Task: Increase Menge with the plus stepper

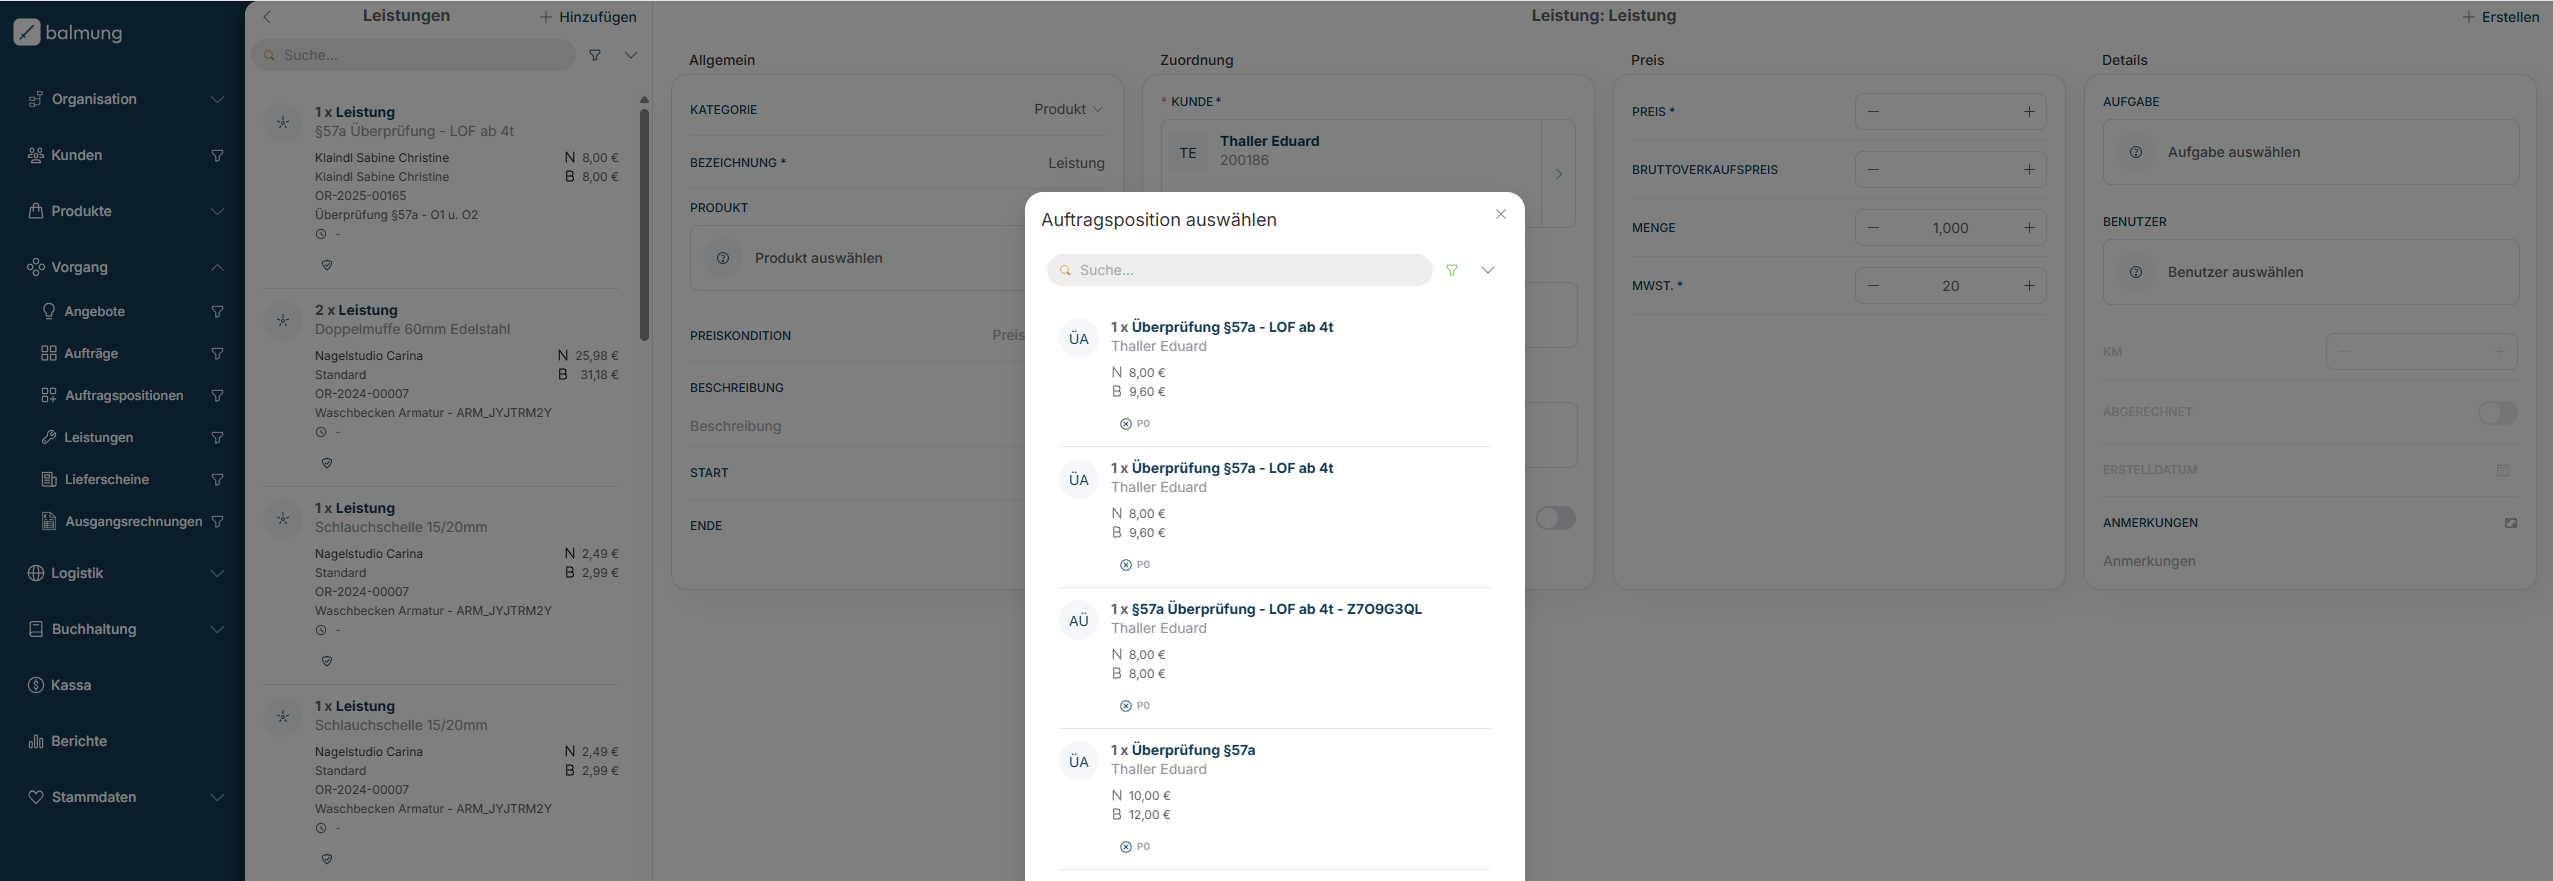Action: coord(2029,228)
